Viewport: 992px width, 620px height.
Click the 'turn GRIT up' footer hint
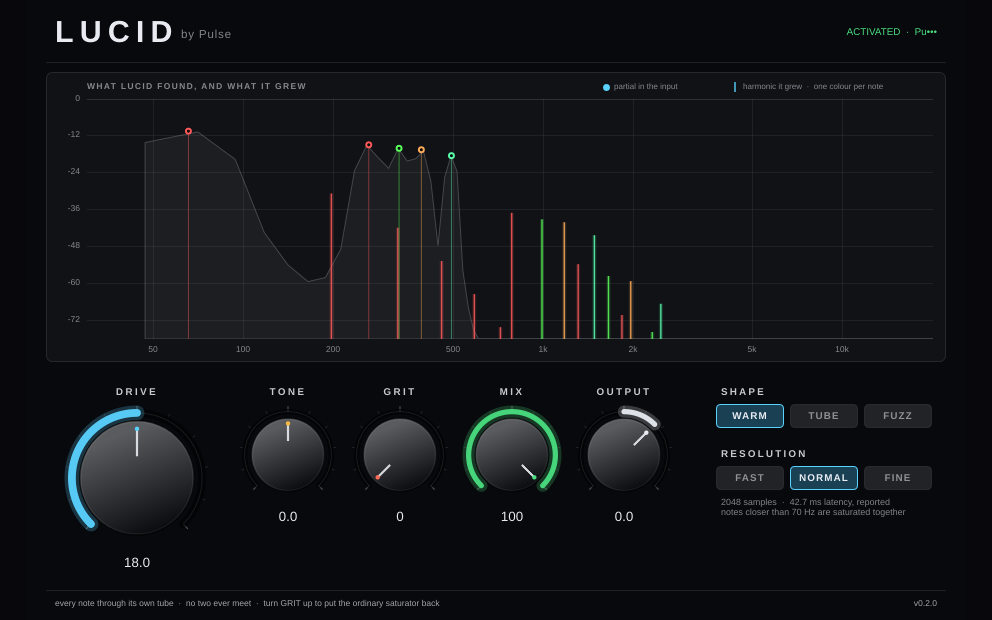point(351,603)
